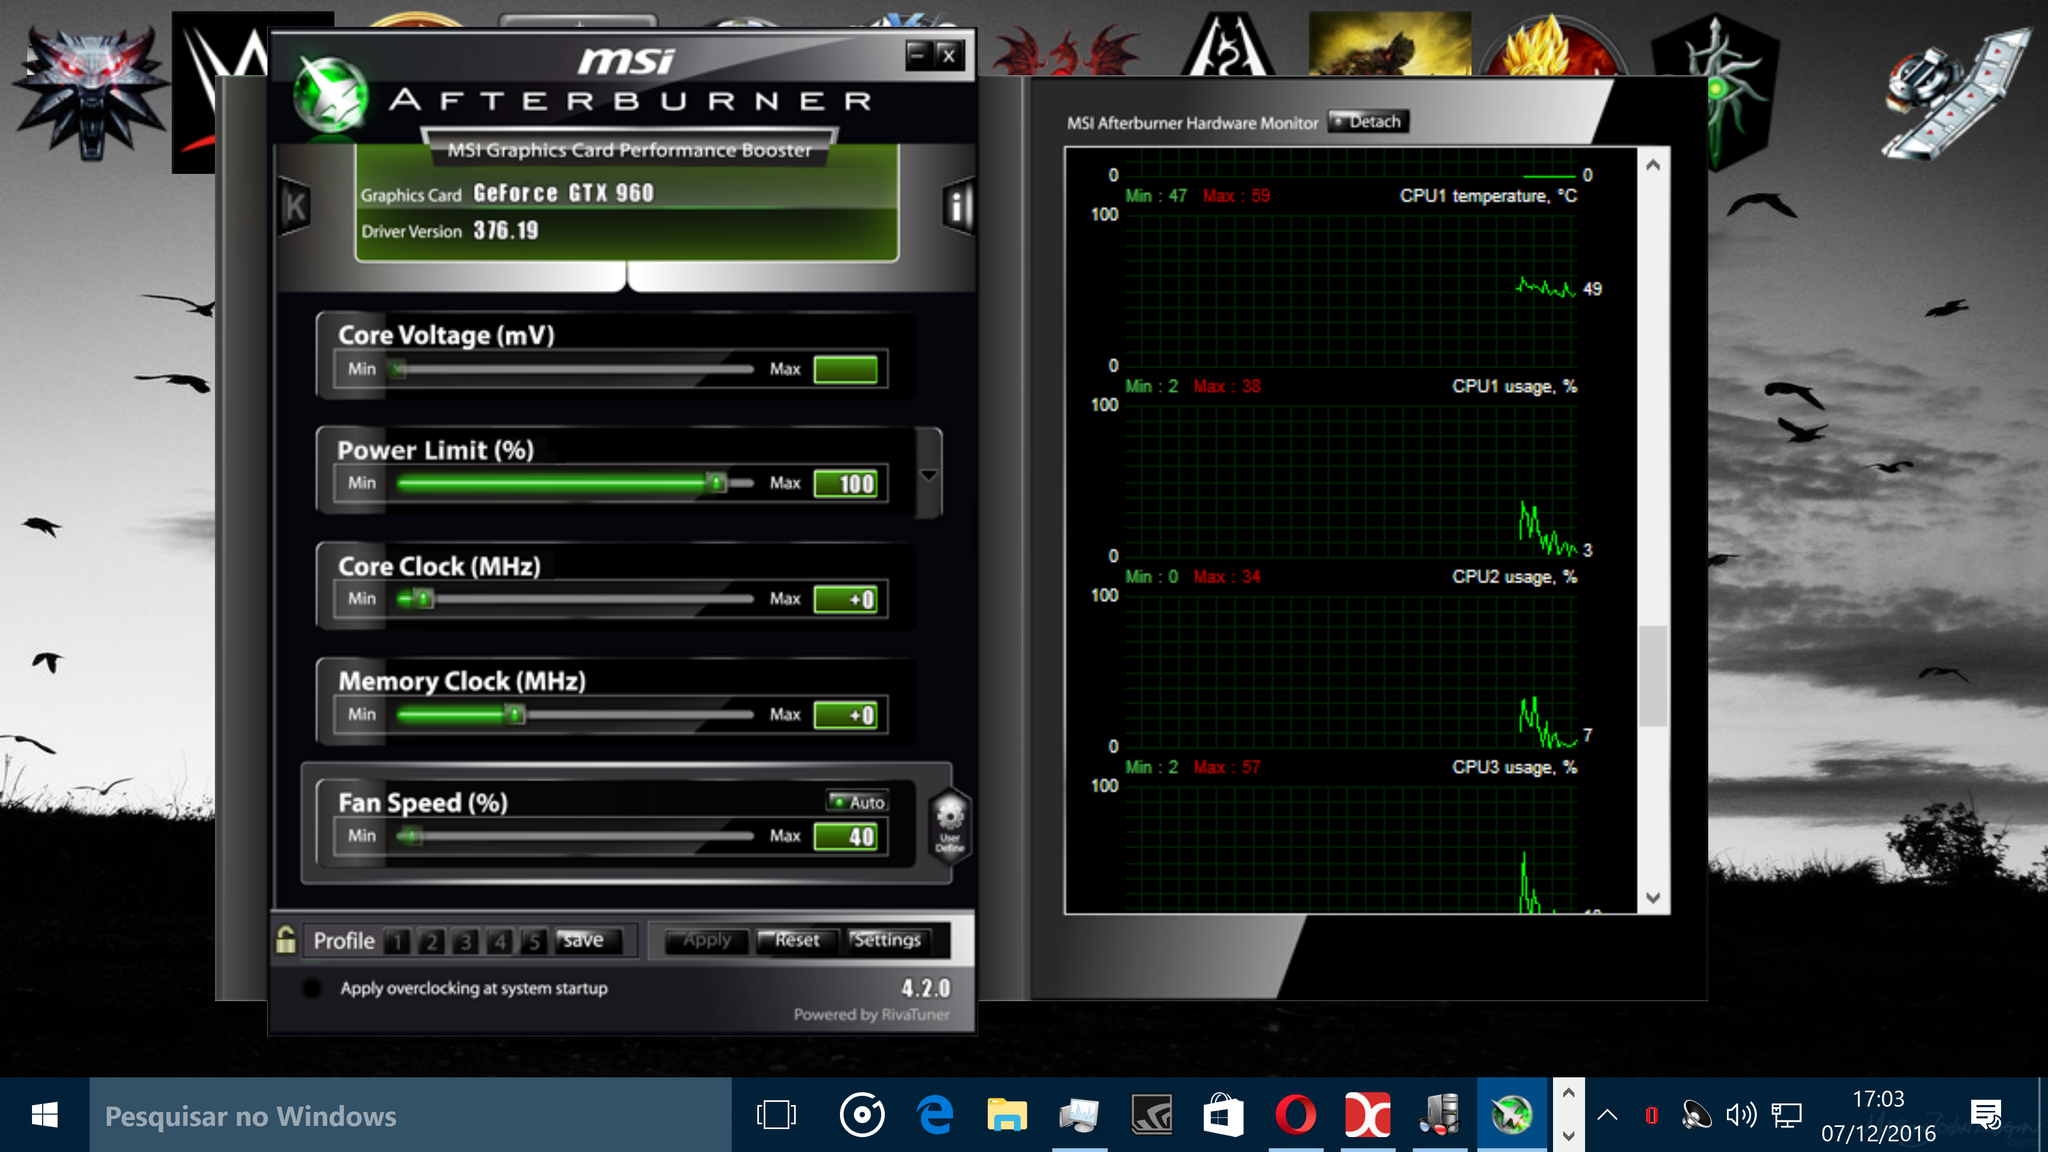Click Reset to restore default clocks

796,940
